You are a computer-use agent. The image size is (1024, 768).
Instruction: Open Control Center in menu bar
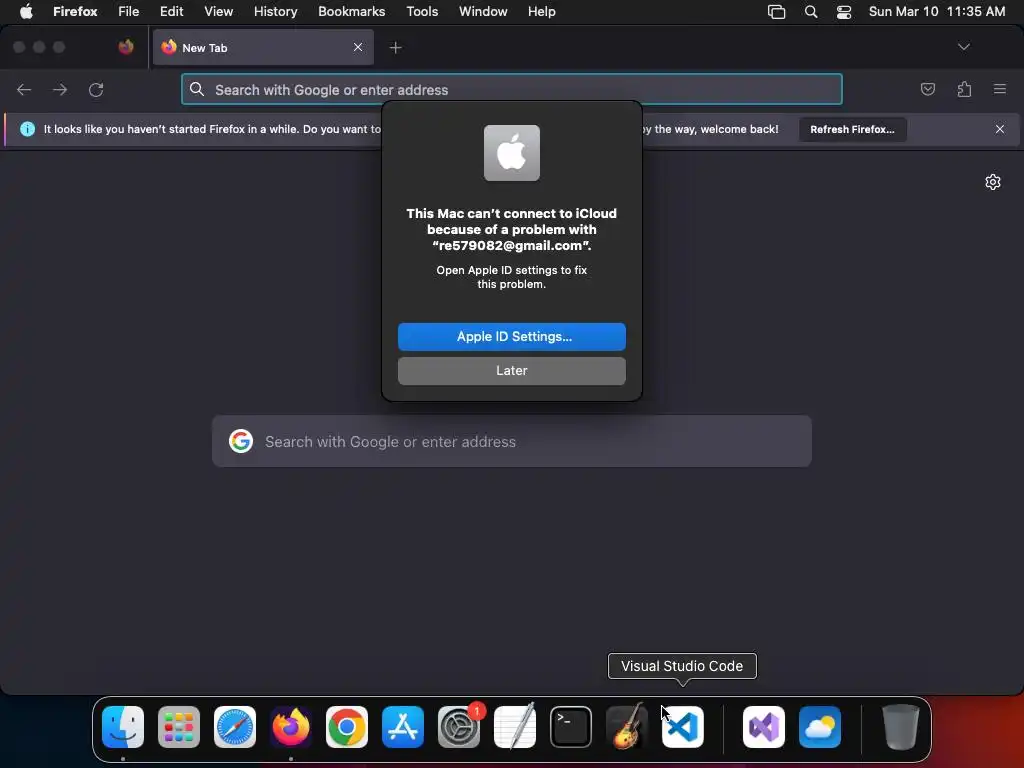[x=844, y=12]
